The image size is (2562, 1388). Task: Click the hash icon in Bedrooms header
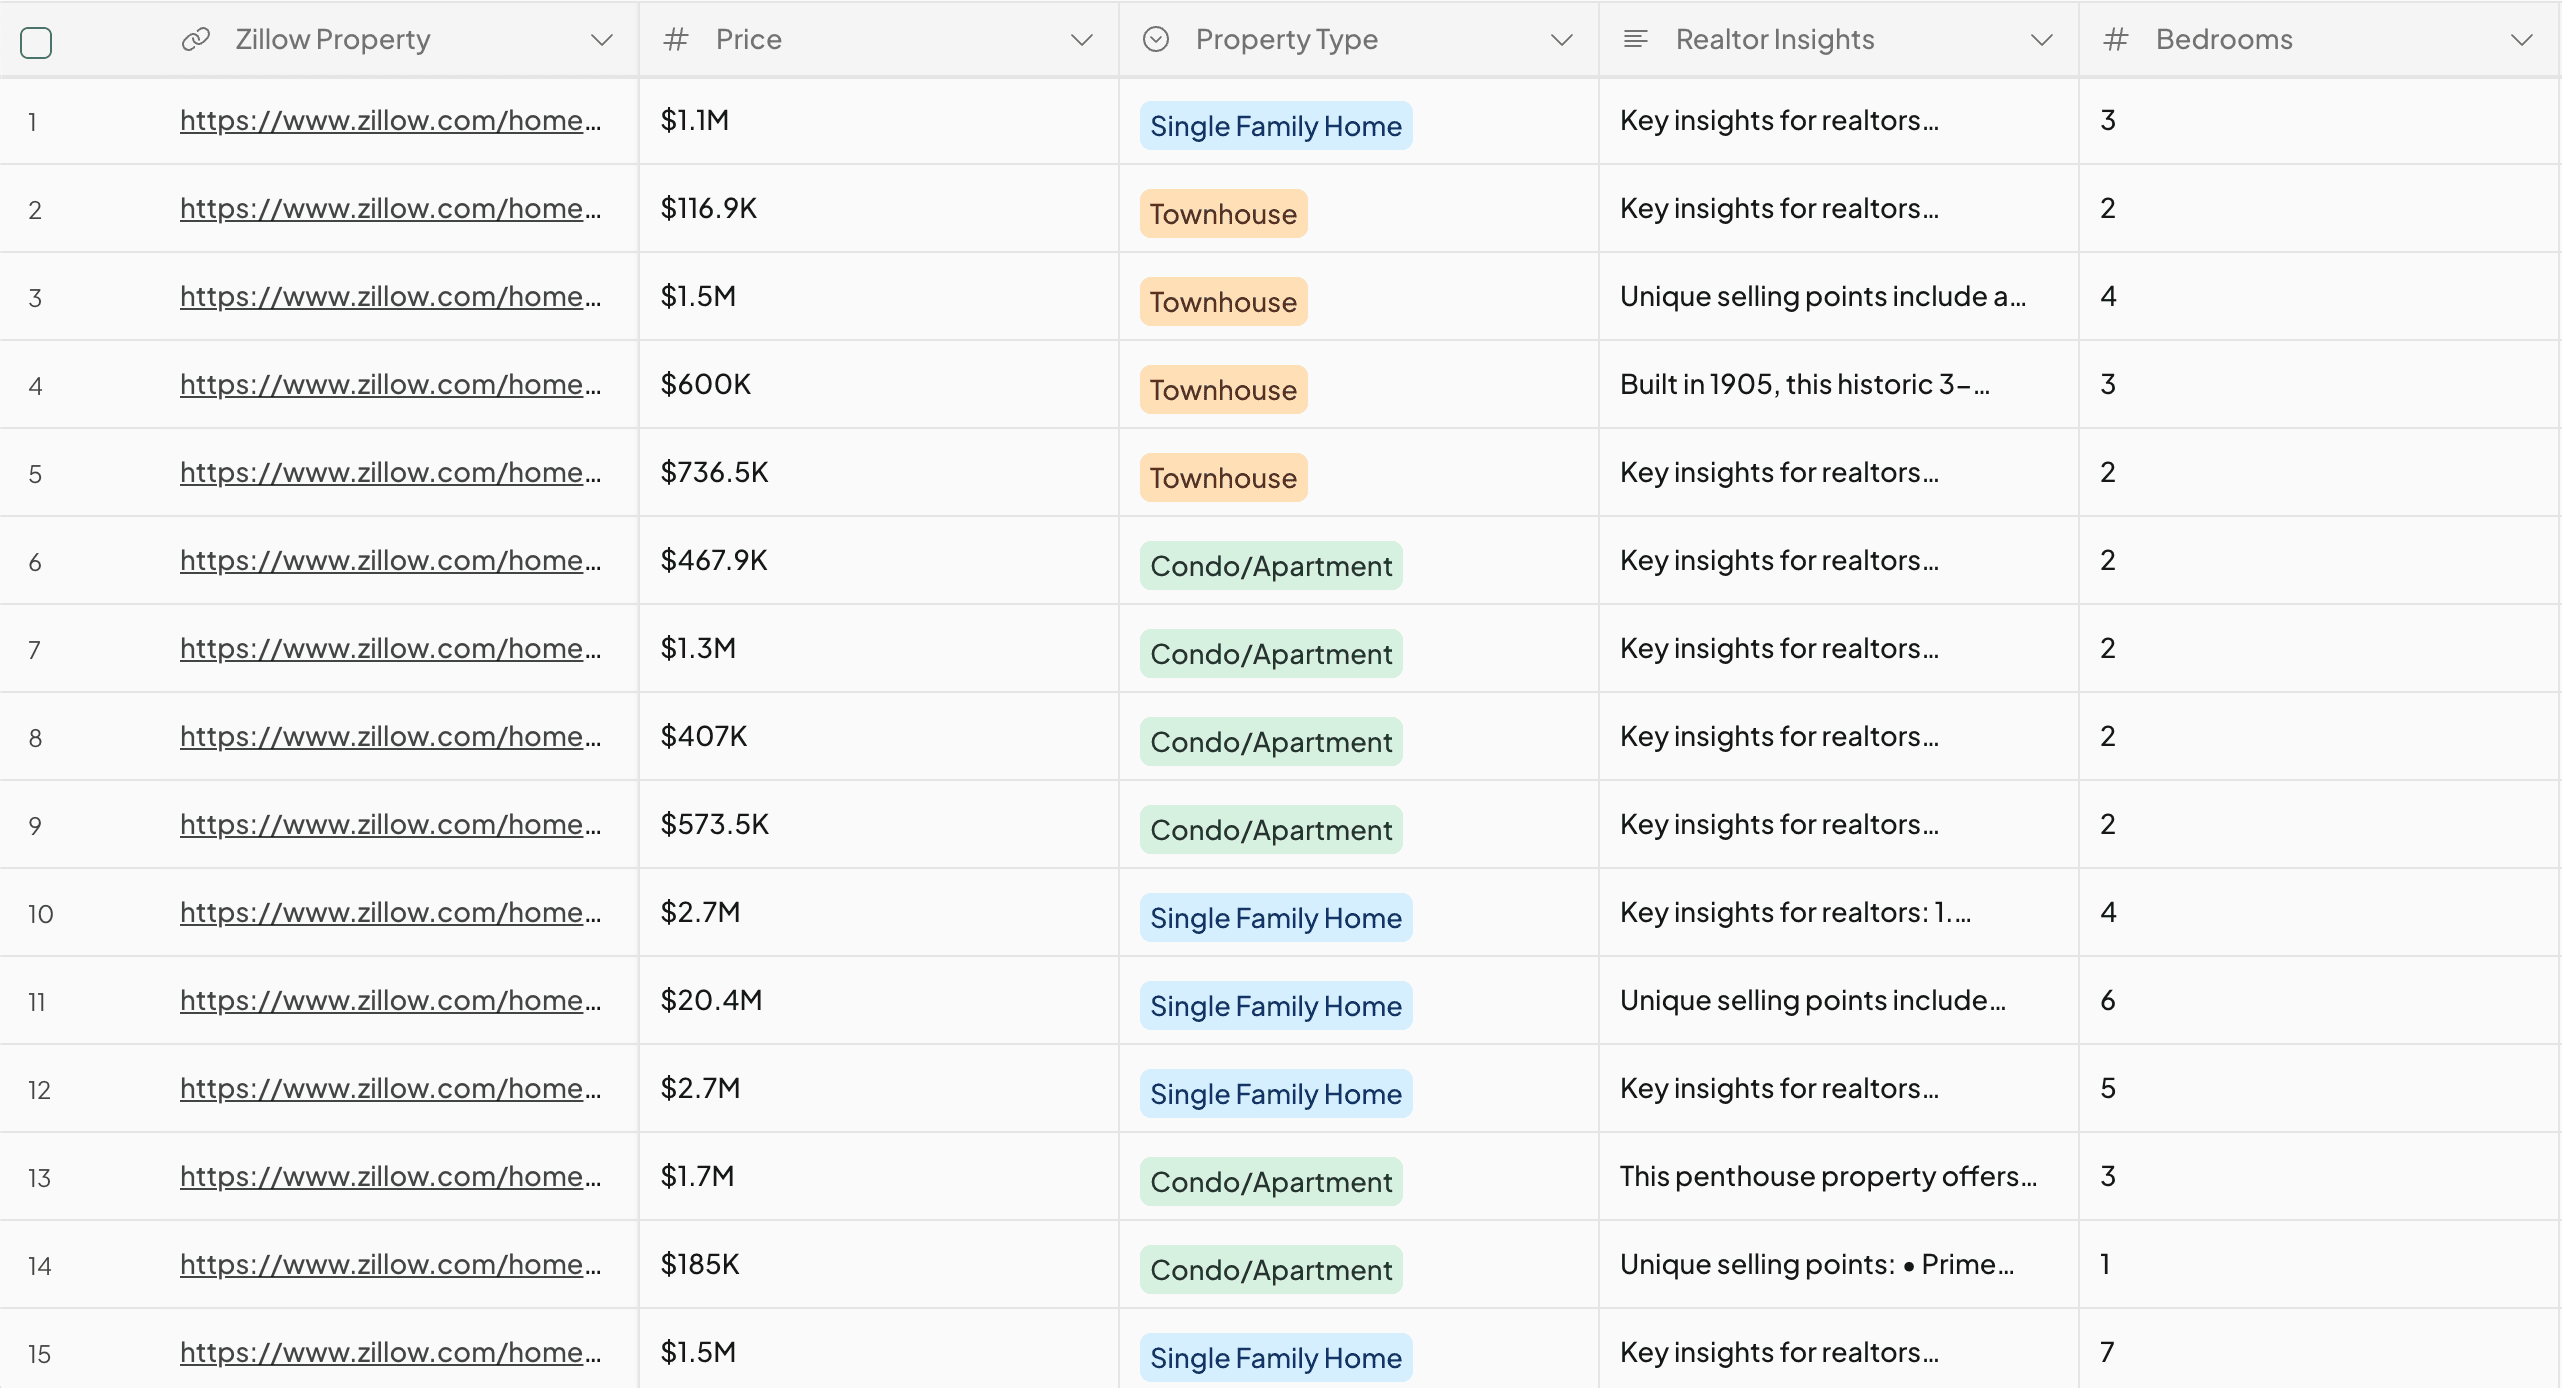pos(2115,39)
